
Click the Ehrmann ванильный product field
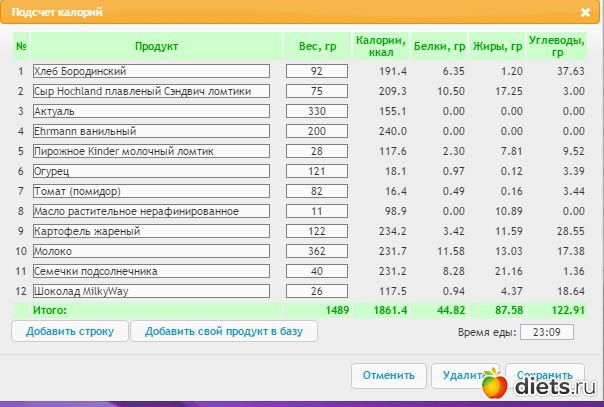tap(151, 131)
